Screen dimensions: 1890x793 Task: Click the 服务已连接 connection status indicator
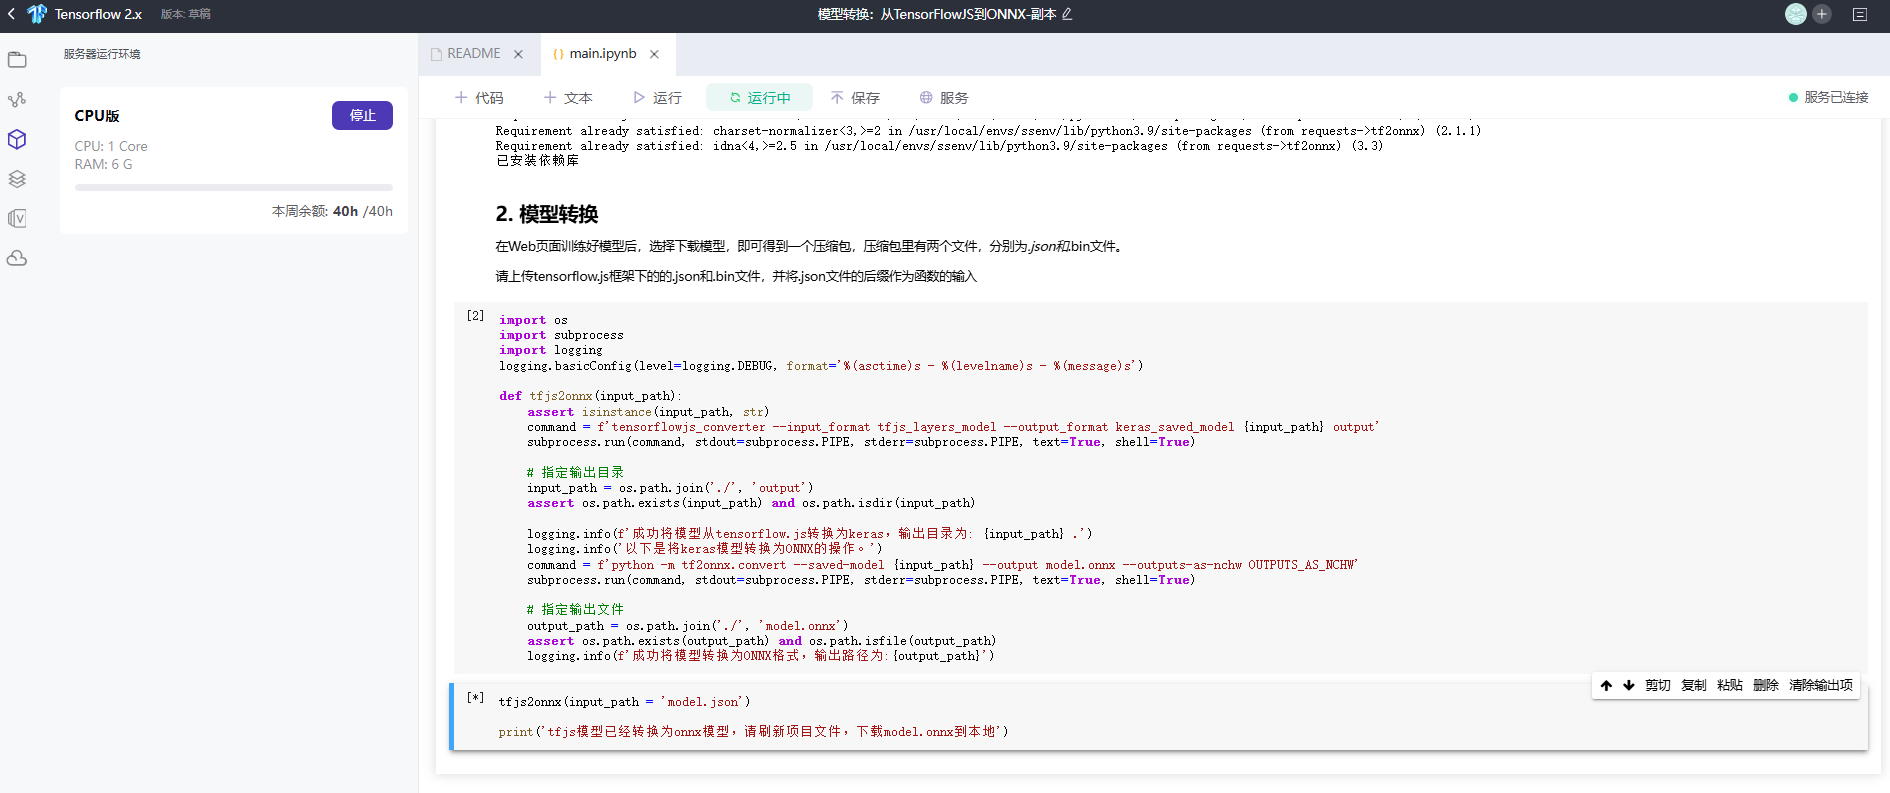[x=1828, y=97]
